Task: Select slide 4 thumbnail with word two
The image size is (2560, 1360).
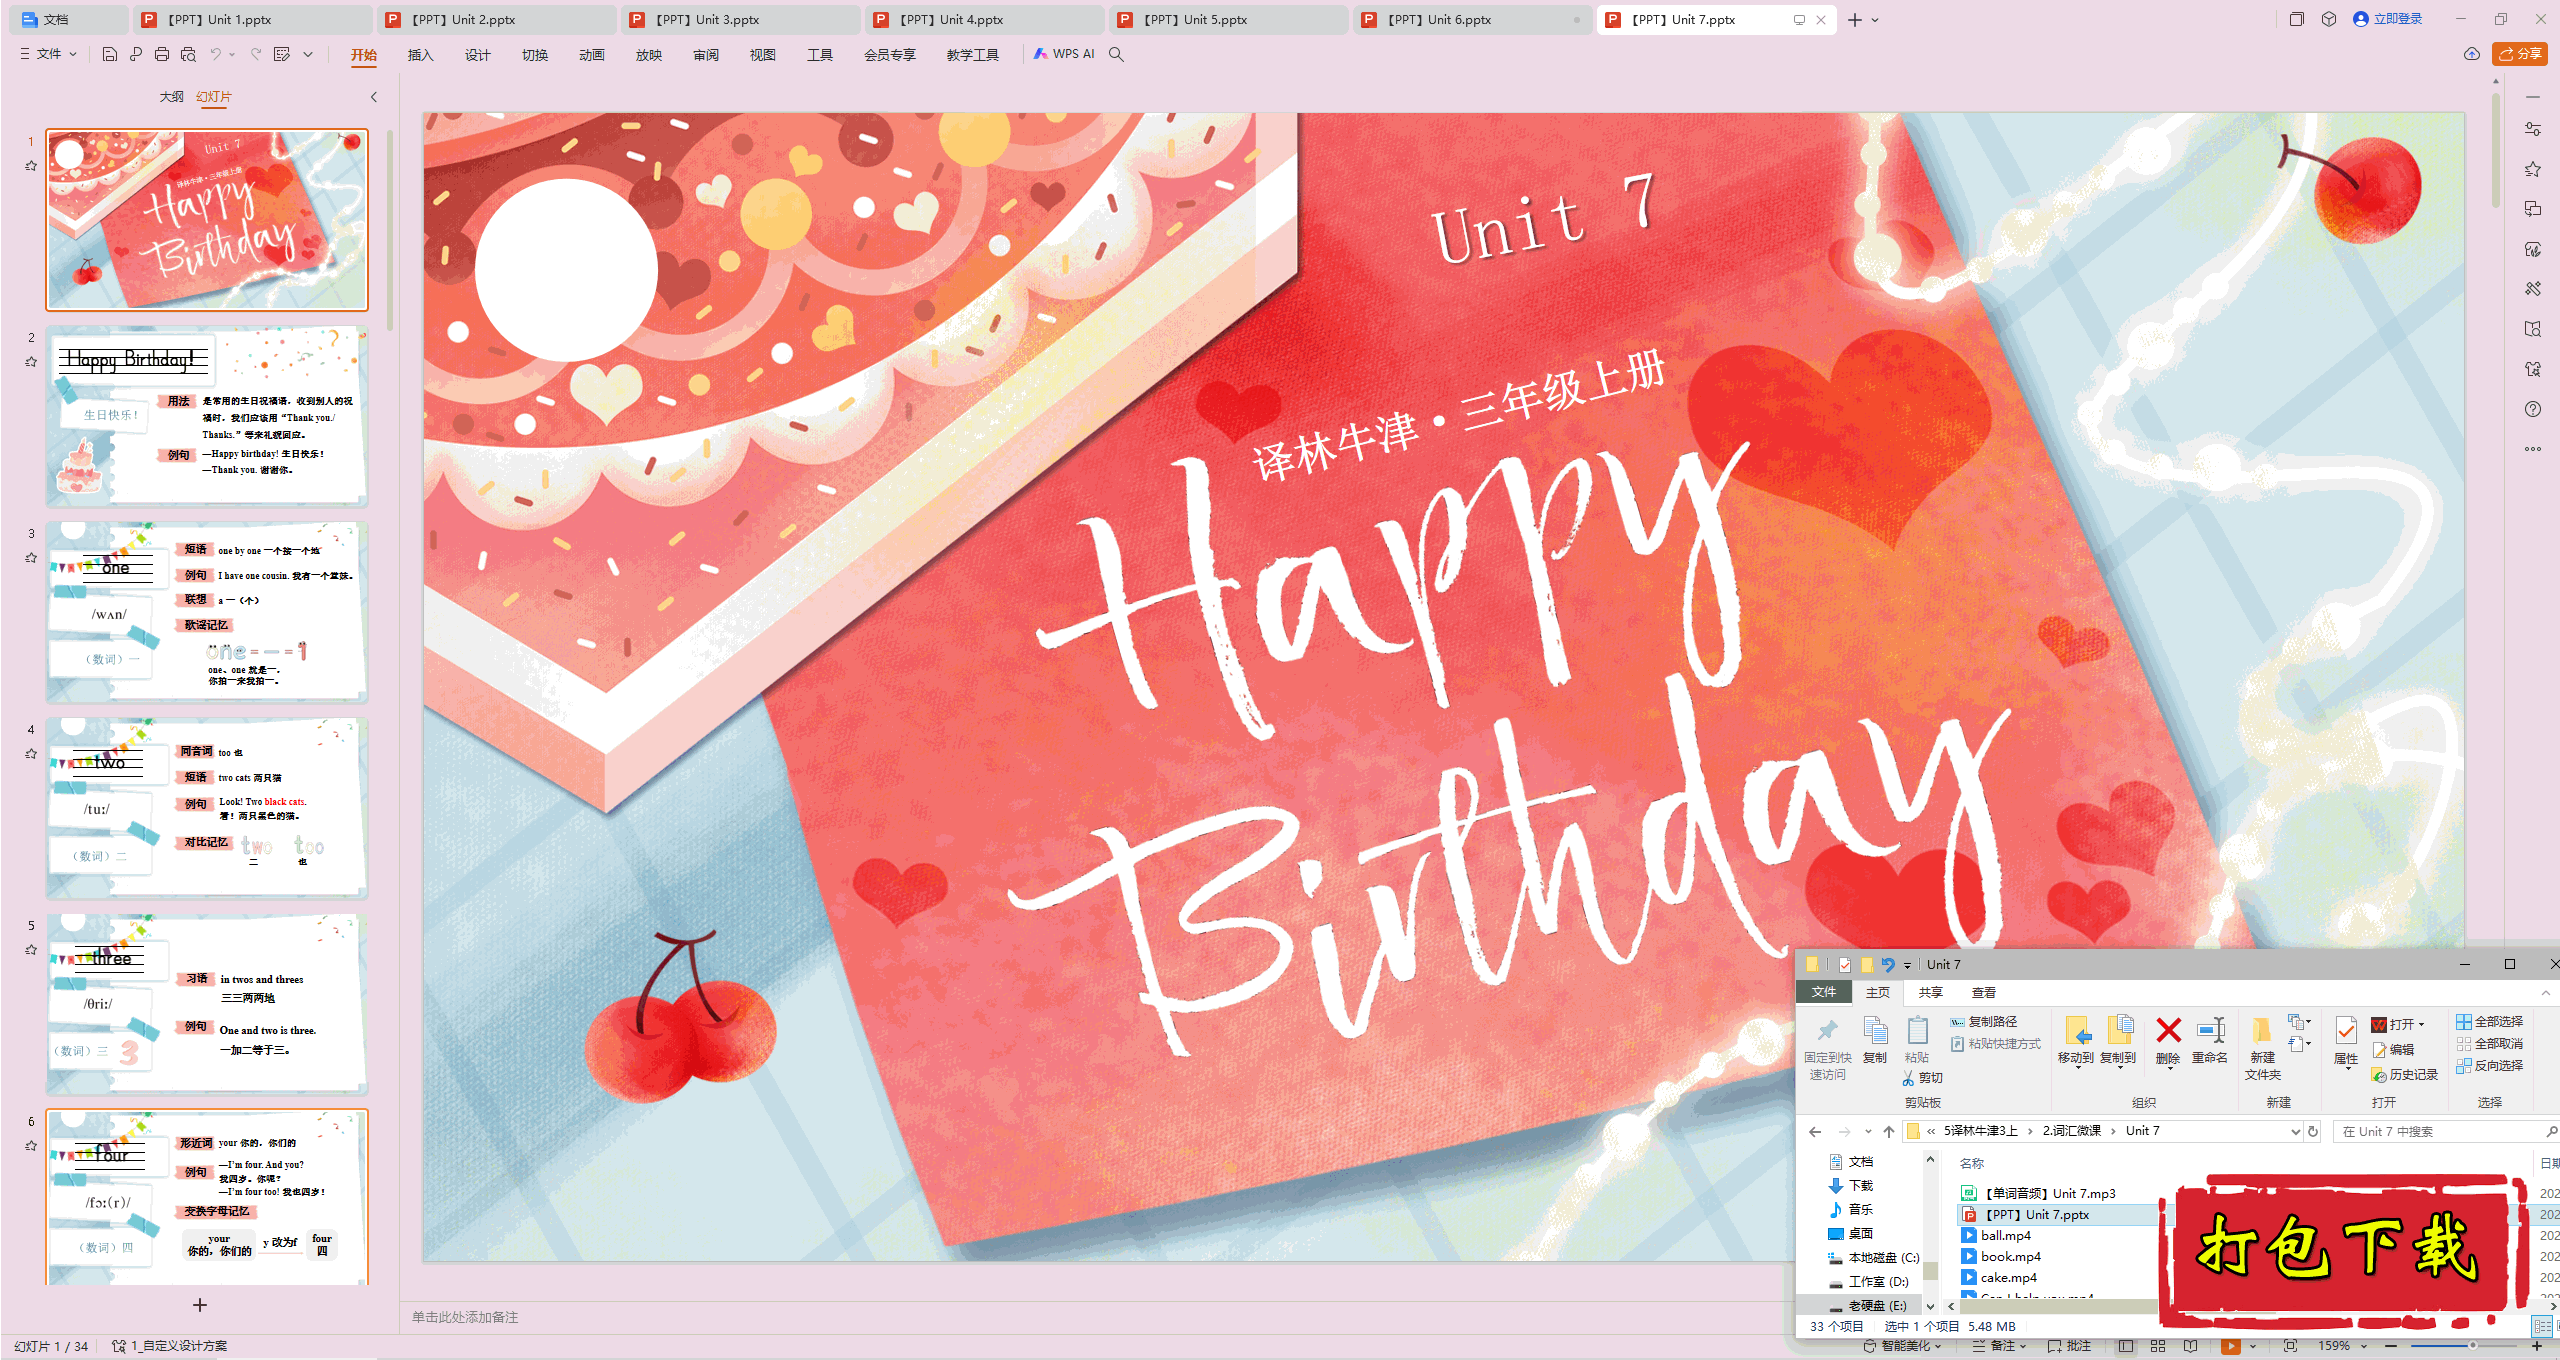Action: click(x=207, y=808)
